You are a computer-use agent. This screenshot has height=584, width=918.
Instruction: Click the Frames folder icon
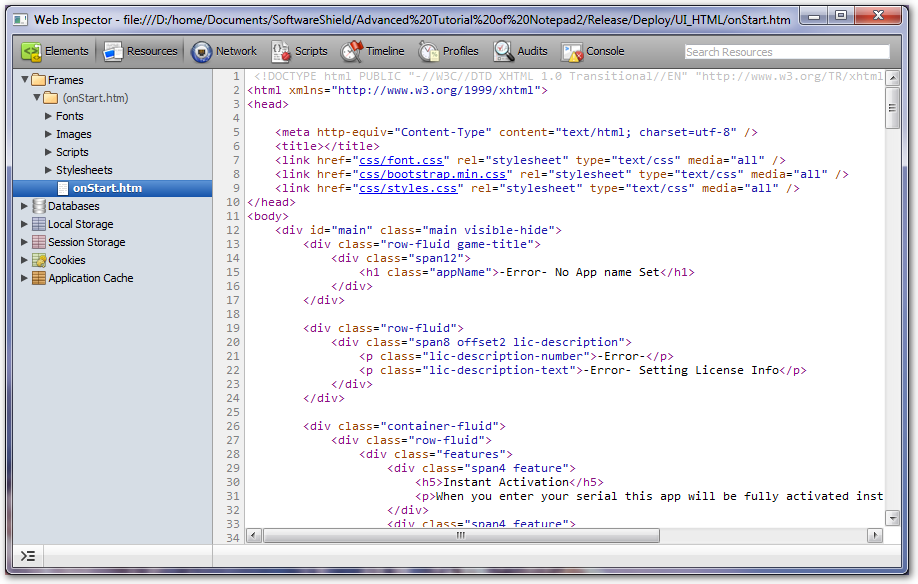point(39,80)
